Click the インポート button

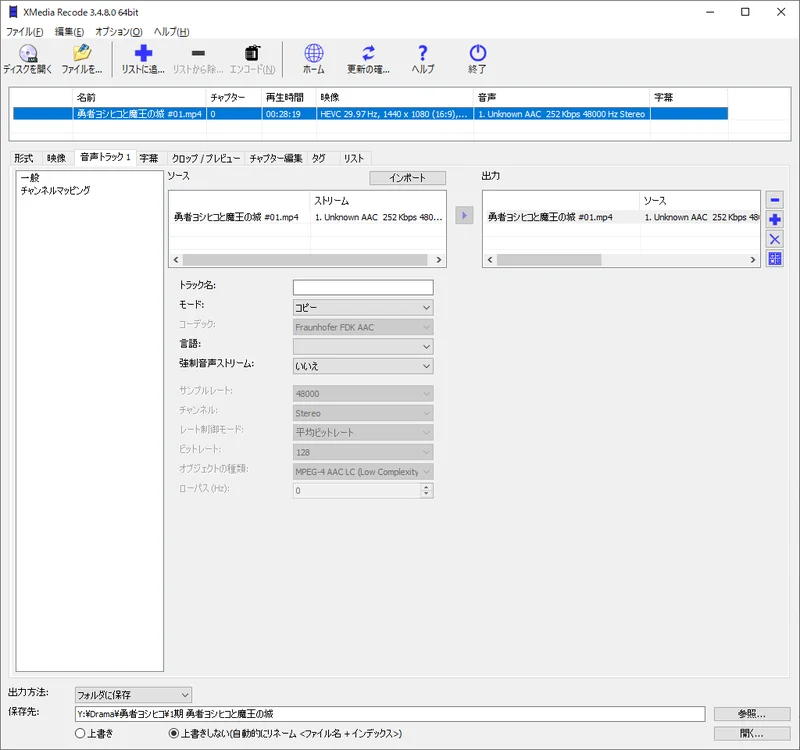[x=407, y=178]
